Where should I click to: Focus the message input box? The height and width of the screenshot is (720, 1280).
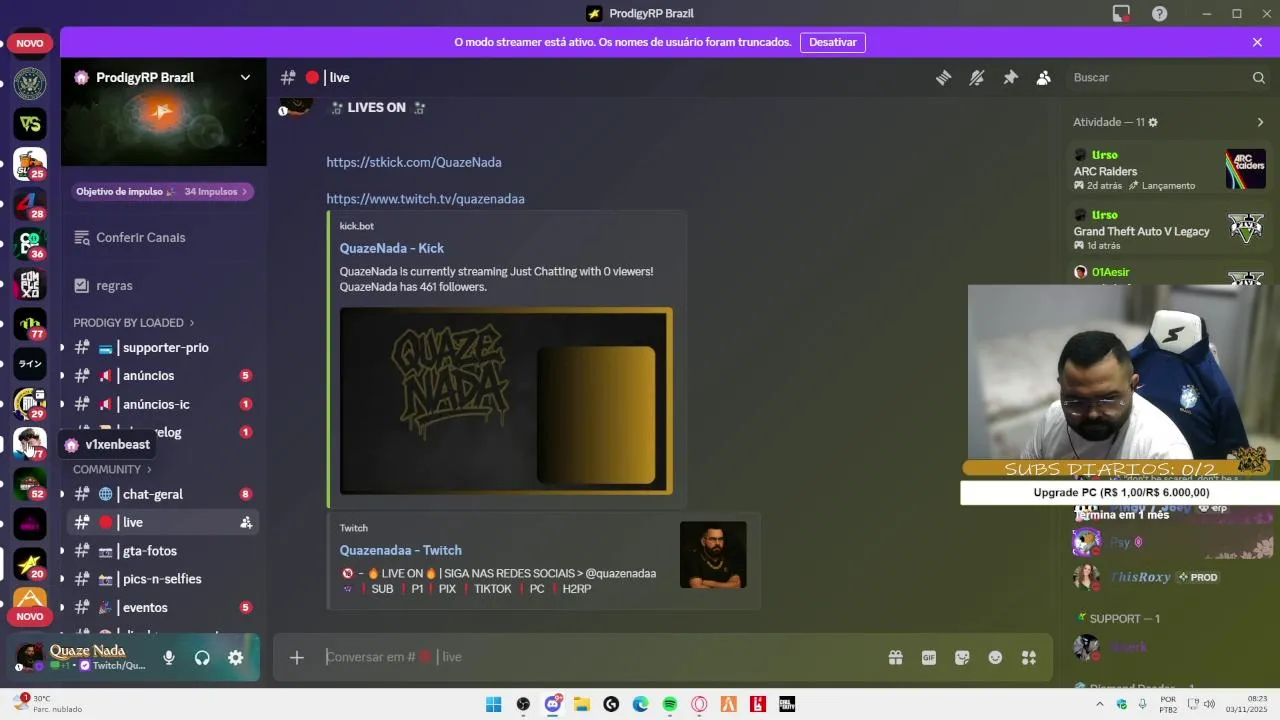pos(600,657)
